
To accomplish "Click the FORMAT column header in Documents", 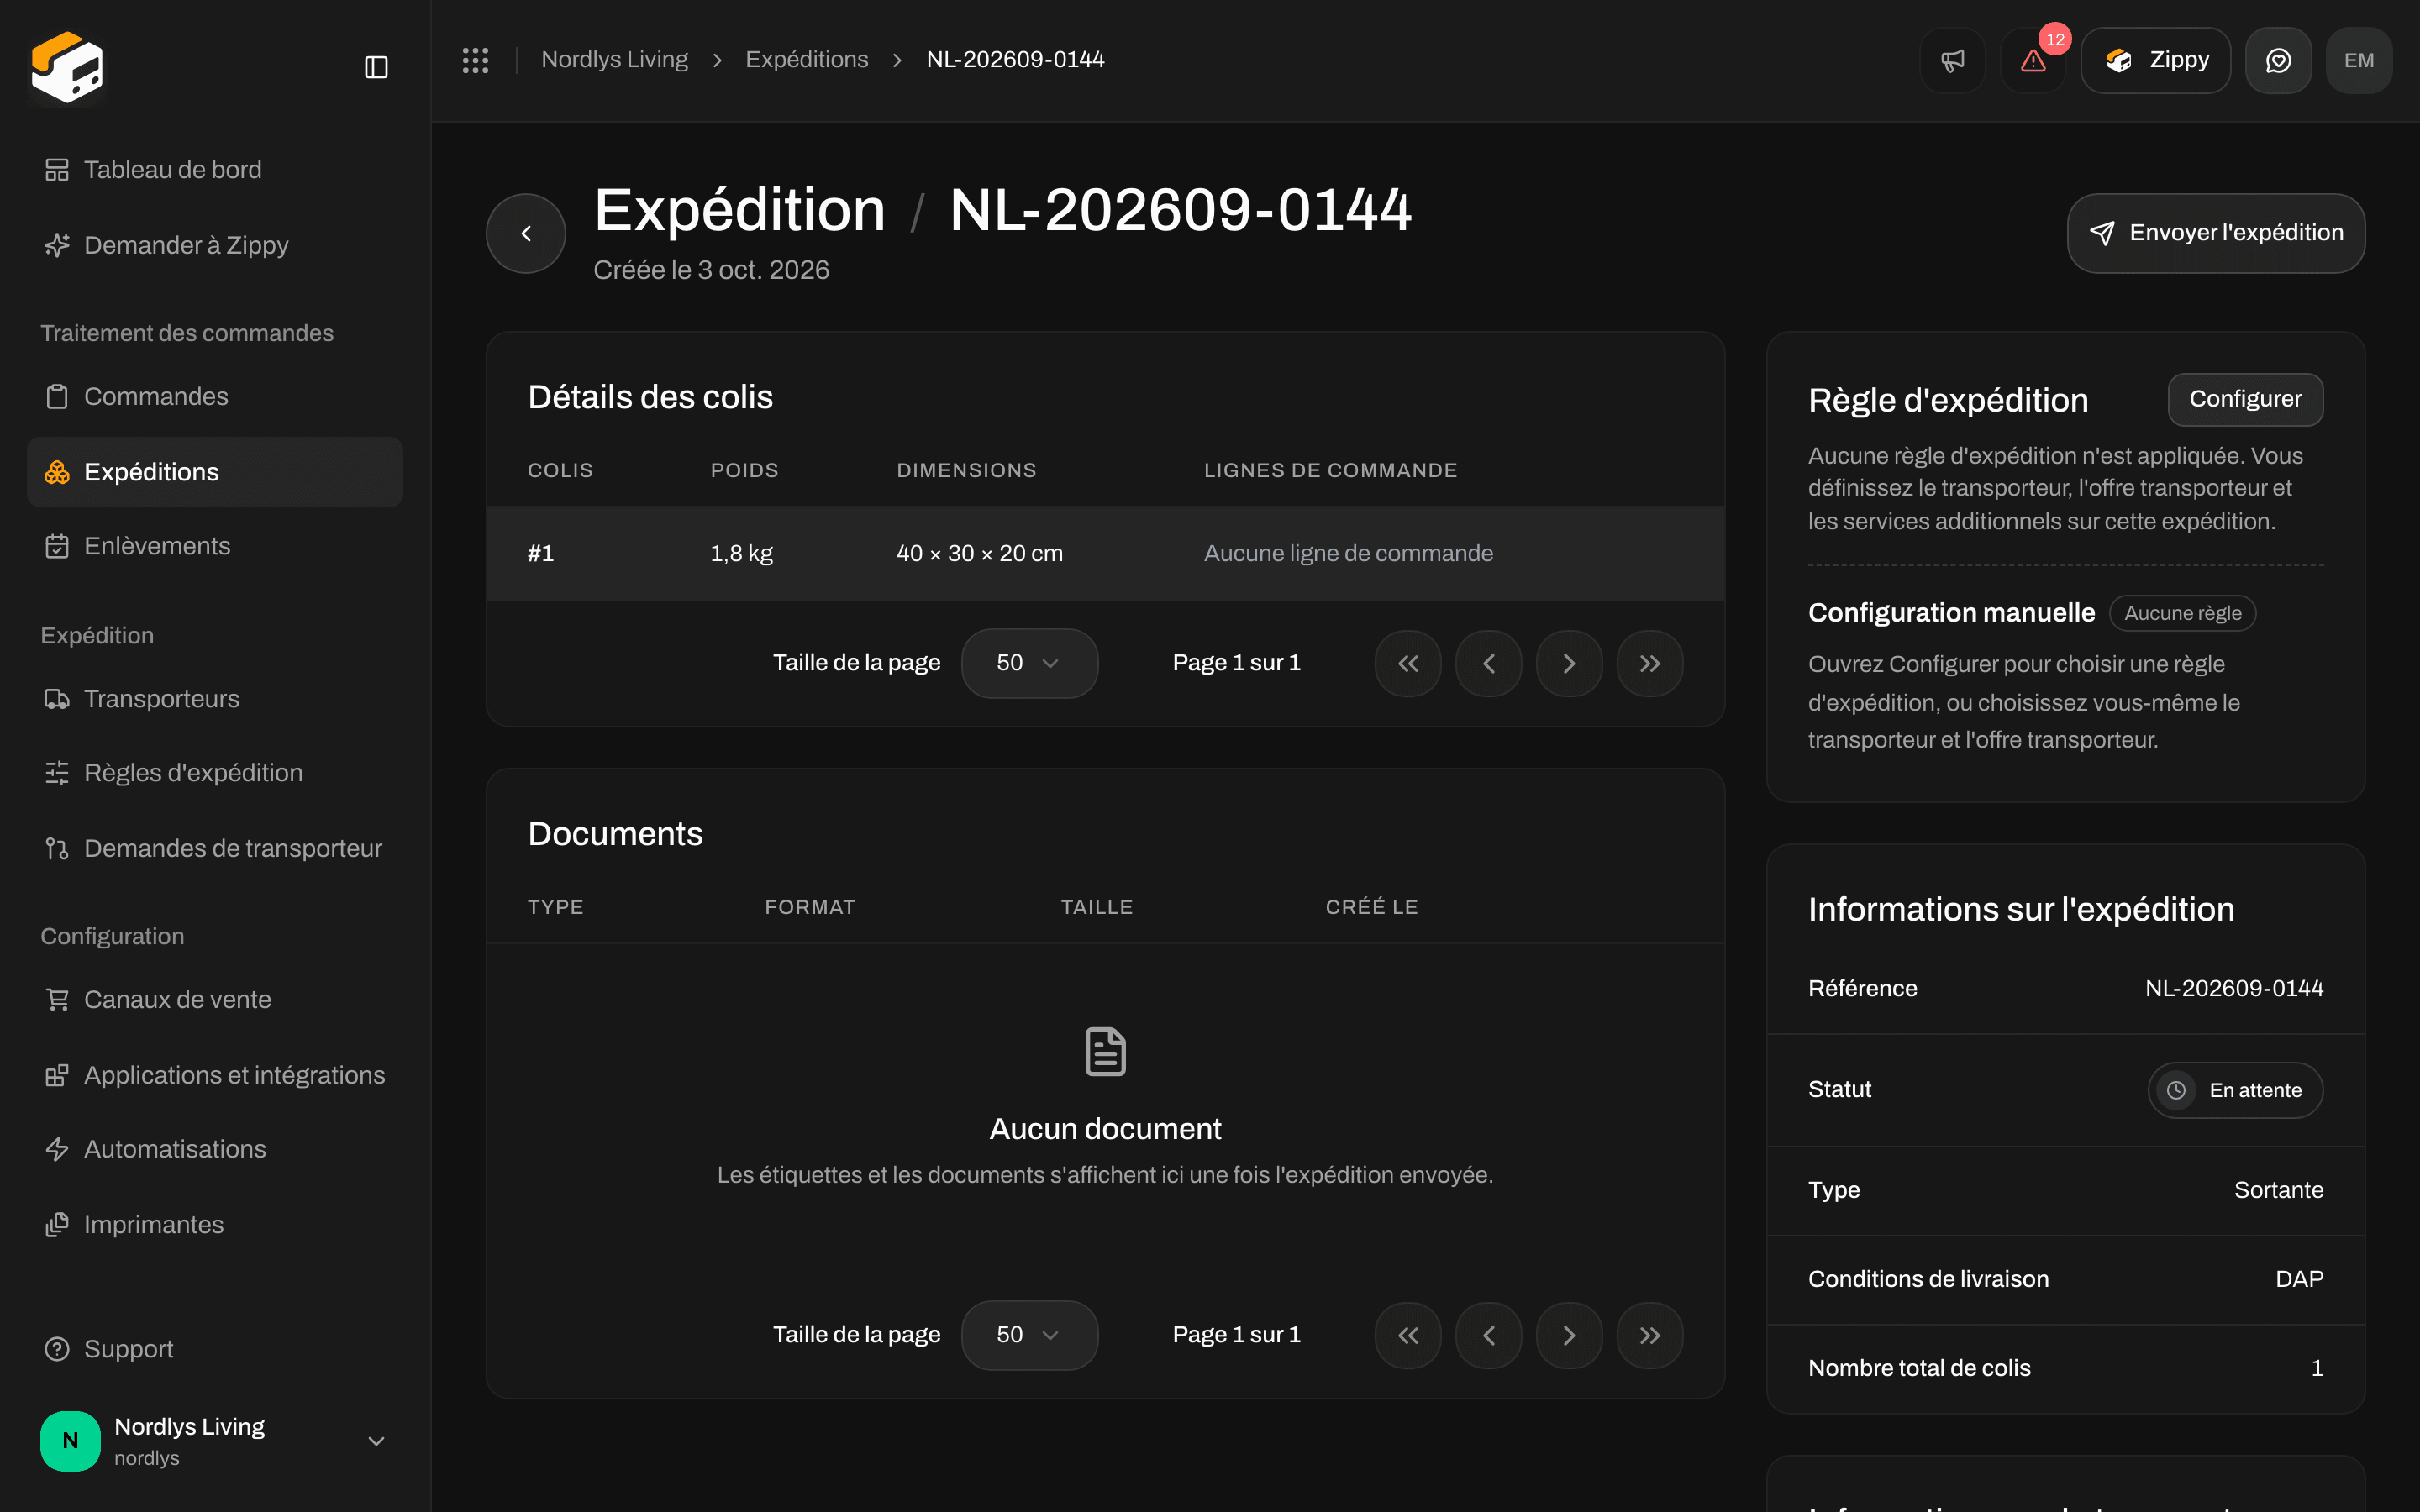I will coord(810,907).
